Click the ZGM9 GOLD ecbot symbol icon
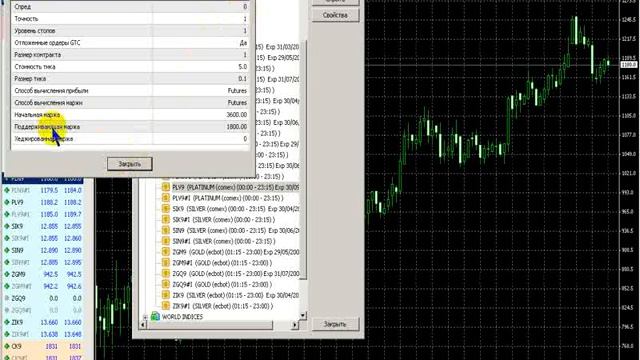The image size is (640, 360). click(x=165, y=252)
